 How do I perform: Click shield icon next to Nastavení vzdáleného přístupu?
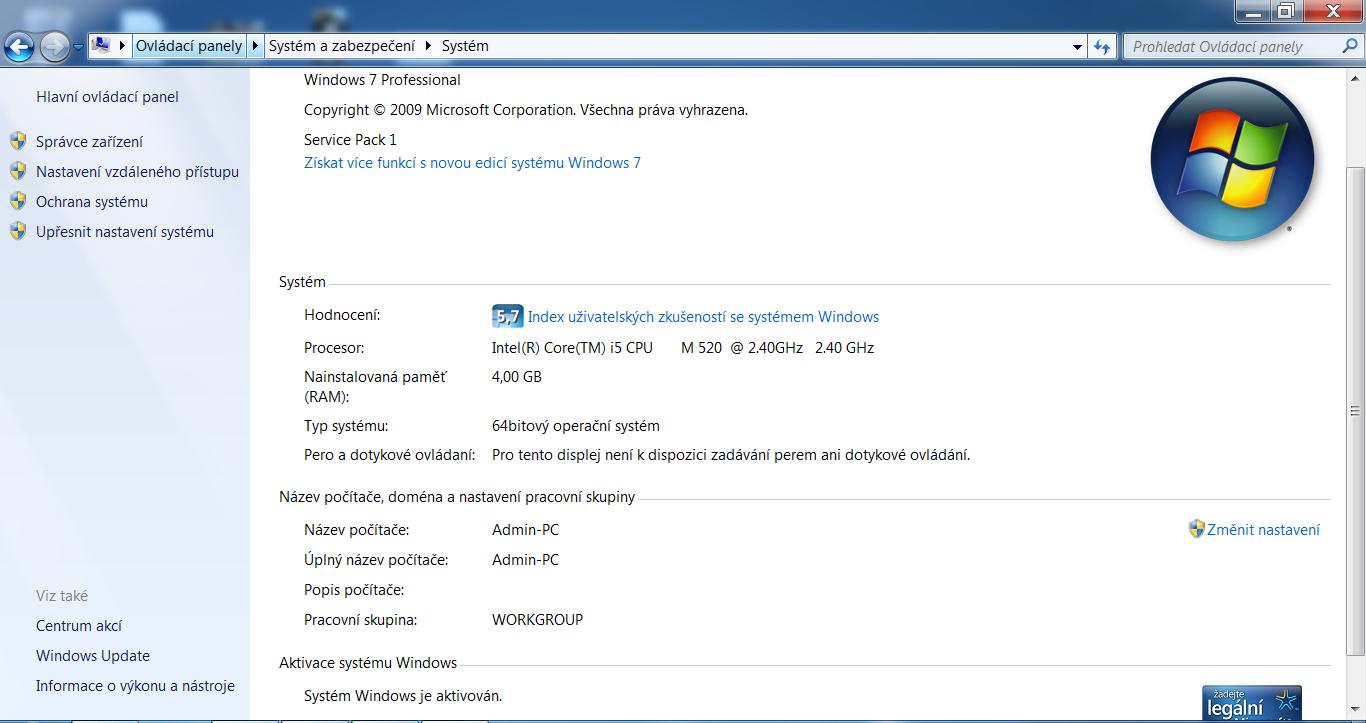[18, 171]
